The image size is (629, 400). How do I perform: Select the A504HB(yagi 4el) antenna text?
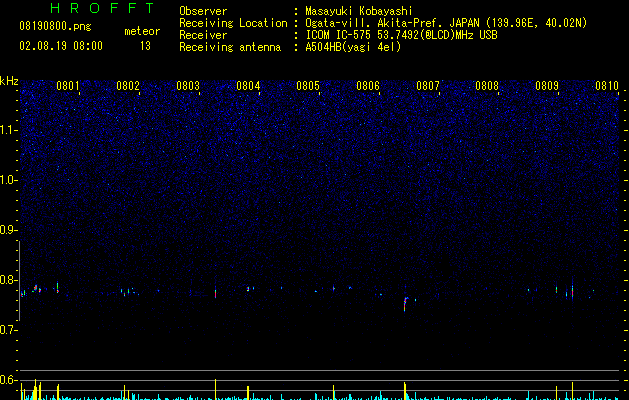(353, 47)
